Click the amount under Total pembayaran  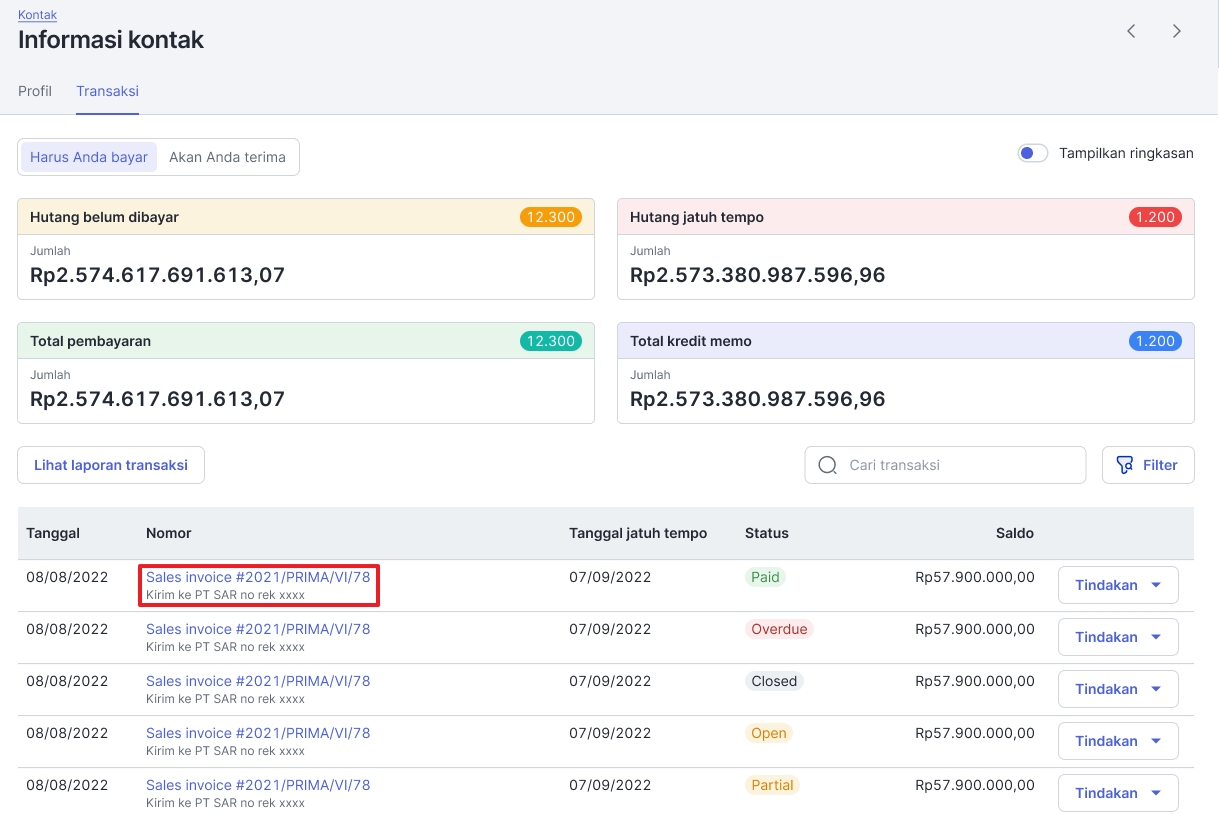158,399
